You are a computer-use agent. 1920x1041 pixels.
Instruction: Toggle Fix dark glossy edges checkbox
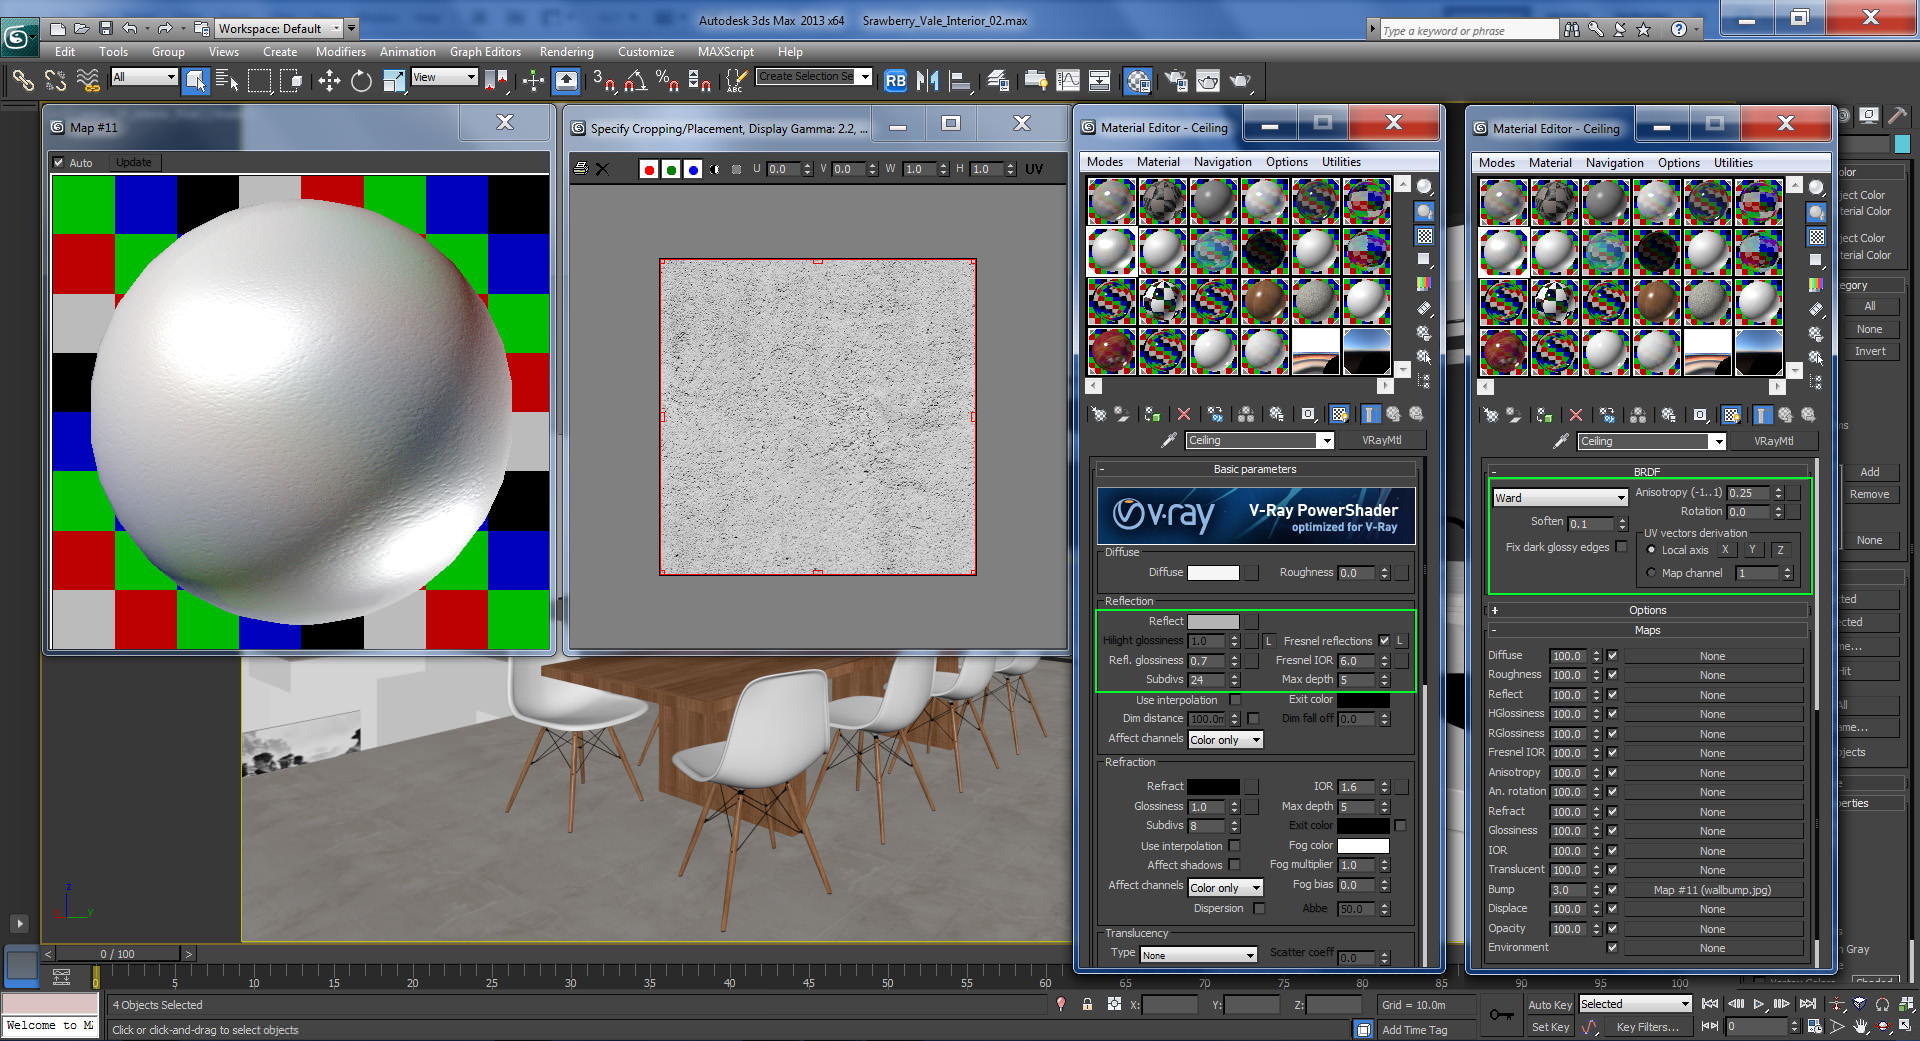[1621, 547]
